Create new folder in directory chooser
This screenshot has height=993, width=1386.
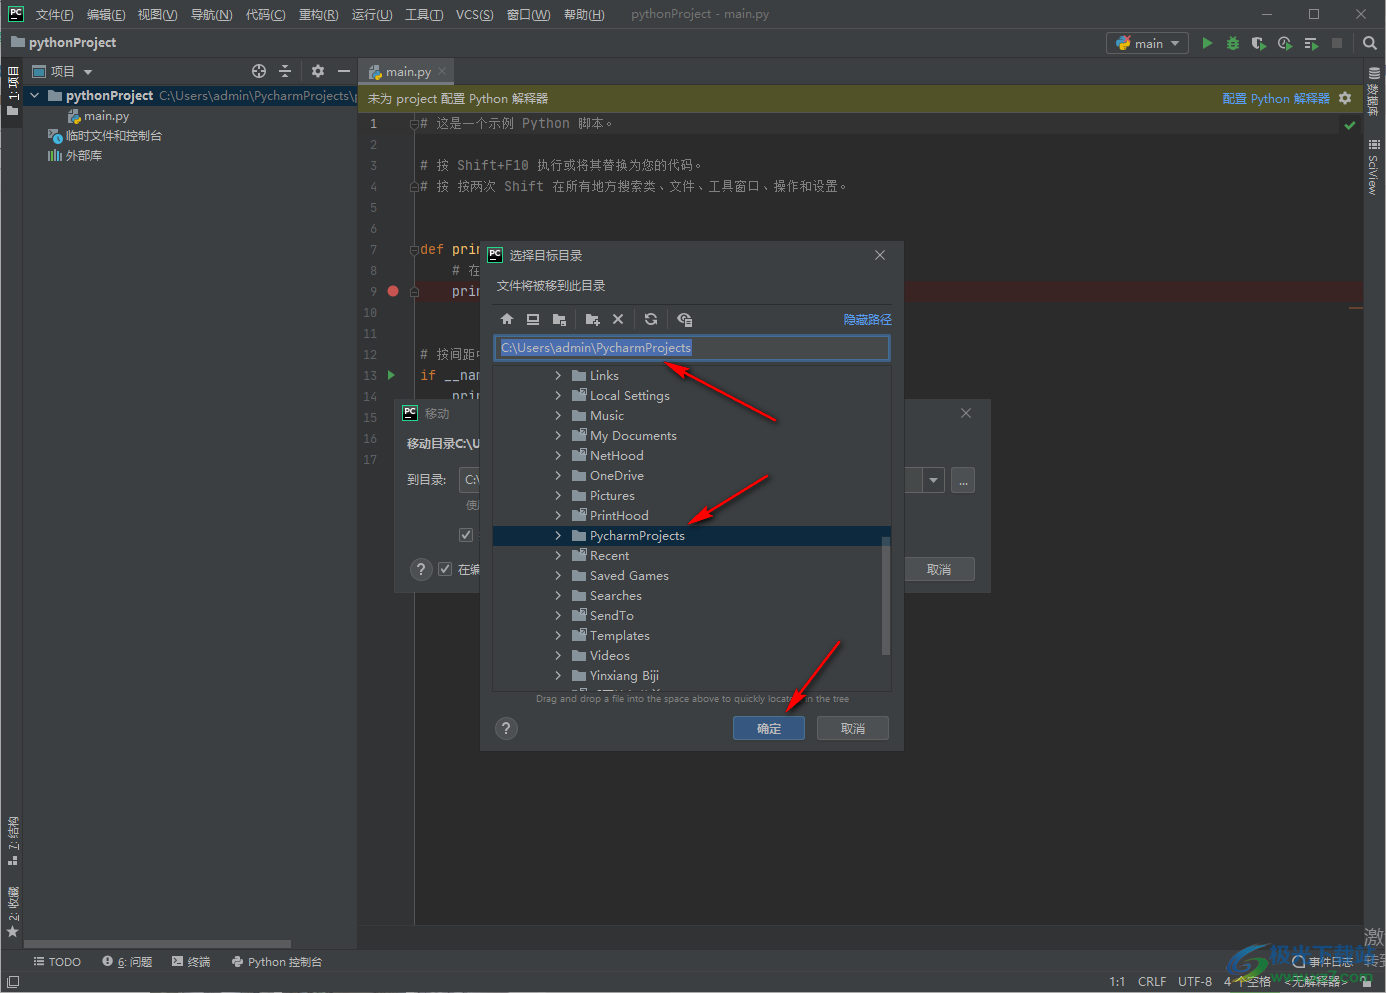(x=592, y=319)
